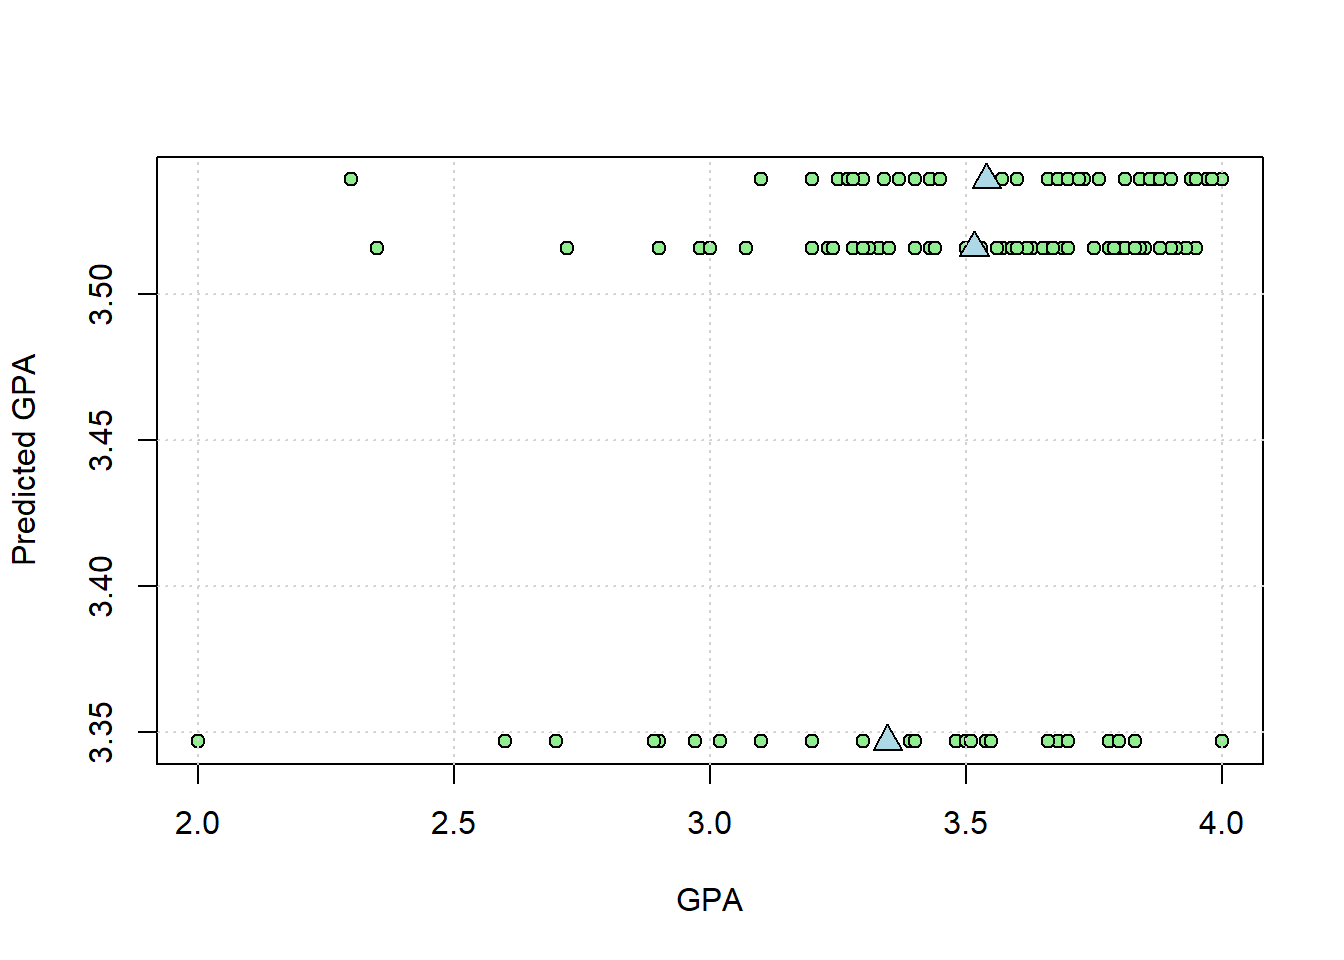1344x960 pixels.
Task: Click the blue triangle on the bottom row
Action: click(x=888, y=739)
